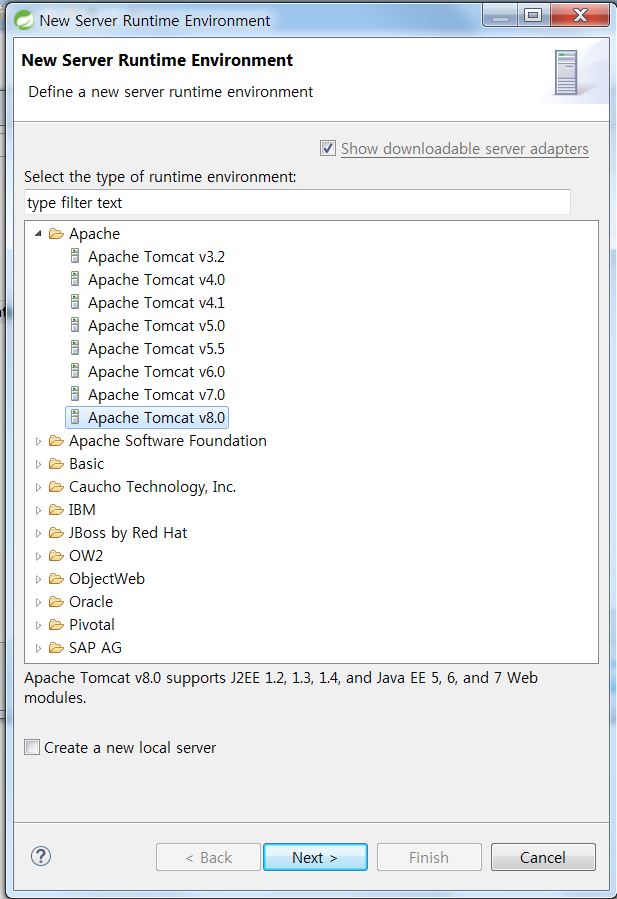The height and width of the screenshot is (899, 617).
Task: Click the SAP AG folder icon
Action: pyautogui.click(x=56, y=647)
